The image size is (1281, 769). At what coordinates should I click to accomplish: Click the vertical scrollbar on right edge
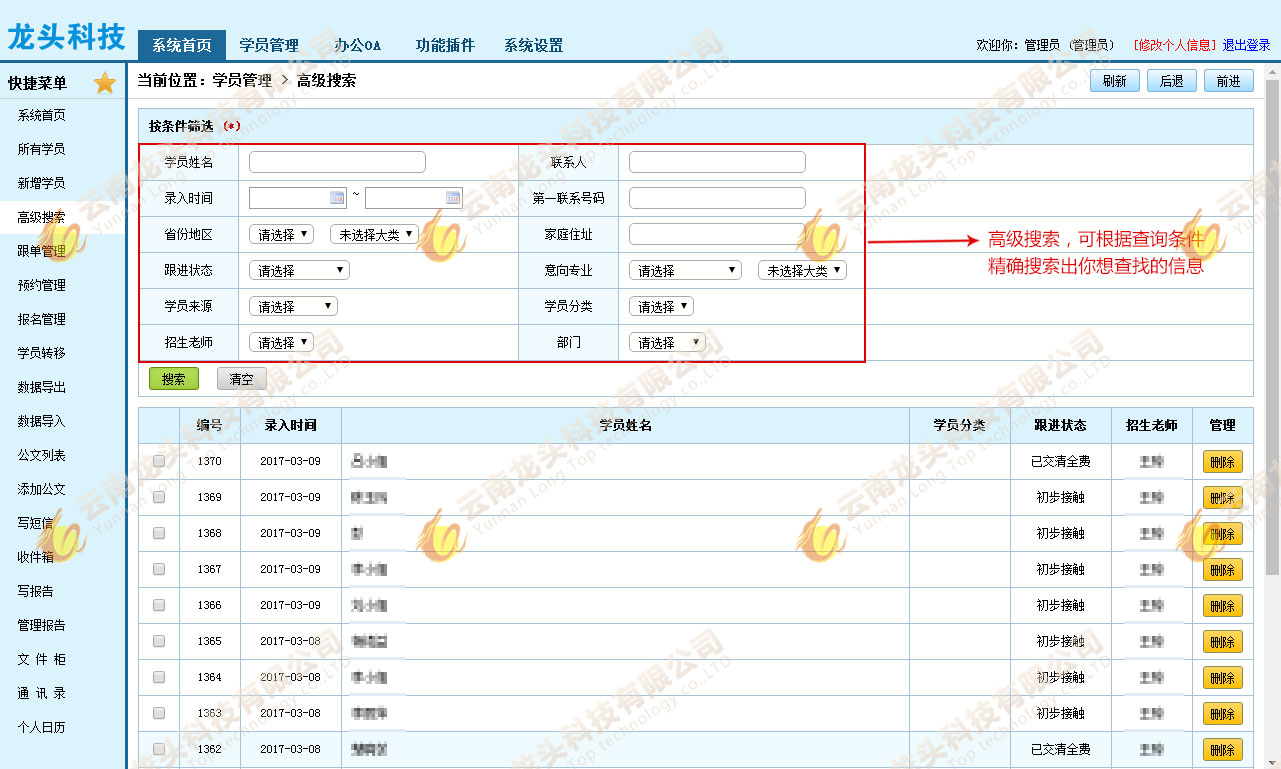tap(1272, 300)
